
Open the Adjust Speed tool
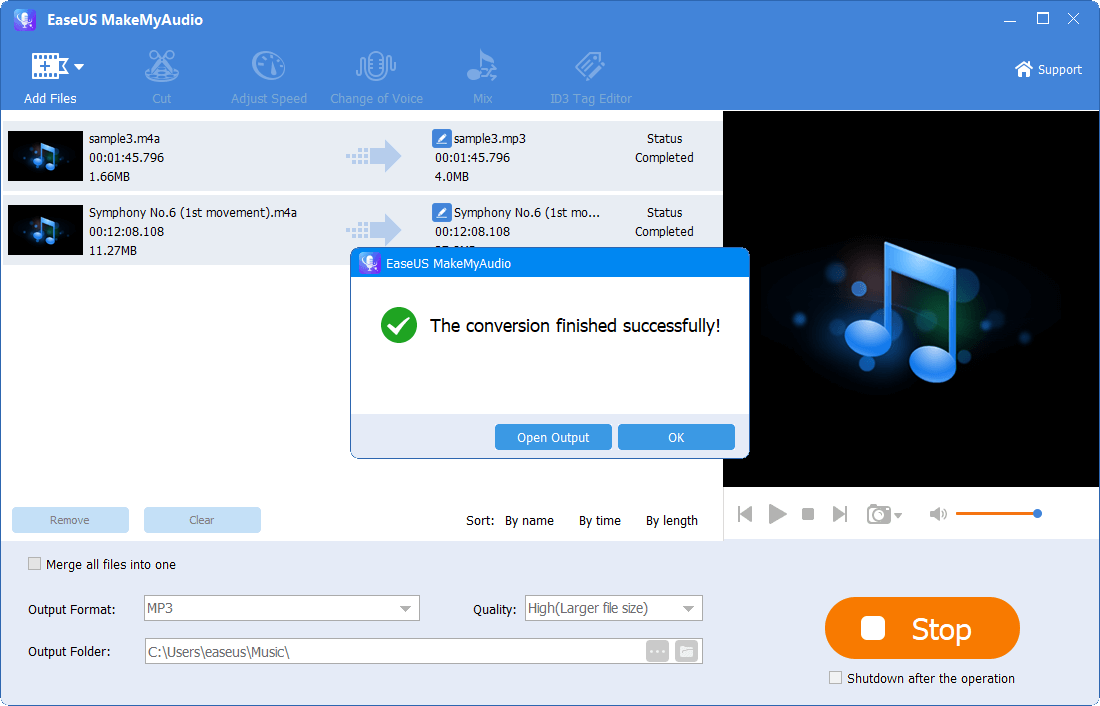(268, 70)
